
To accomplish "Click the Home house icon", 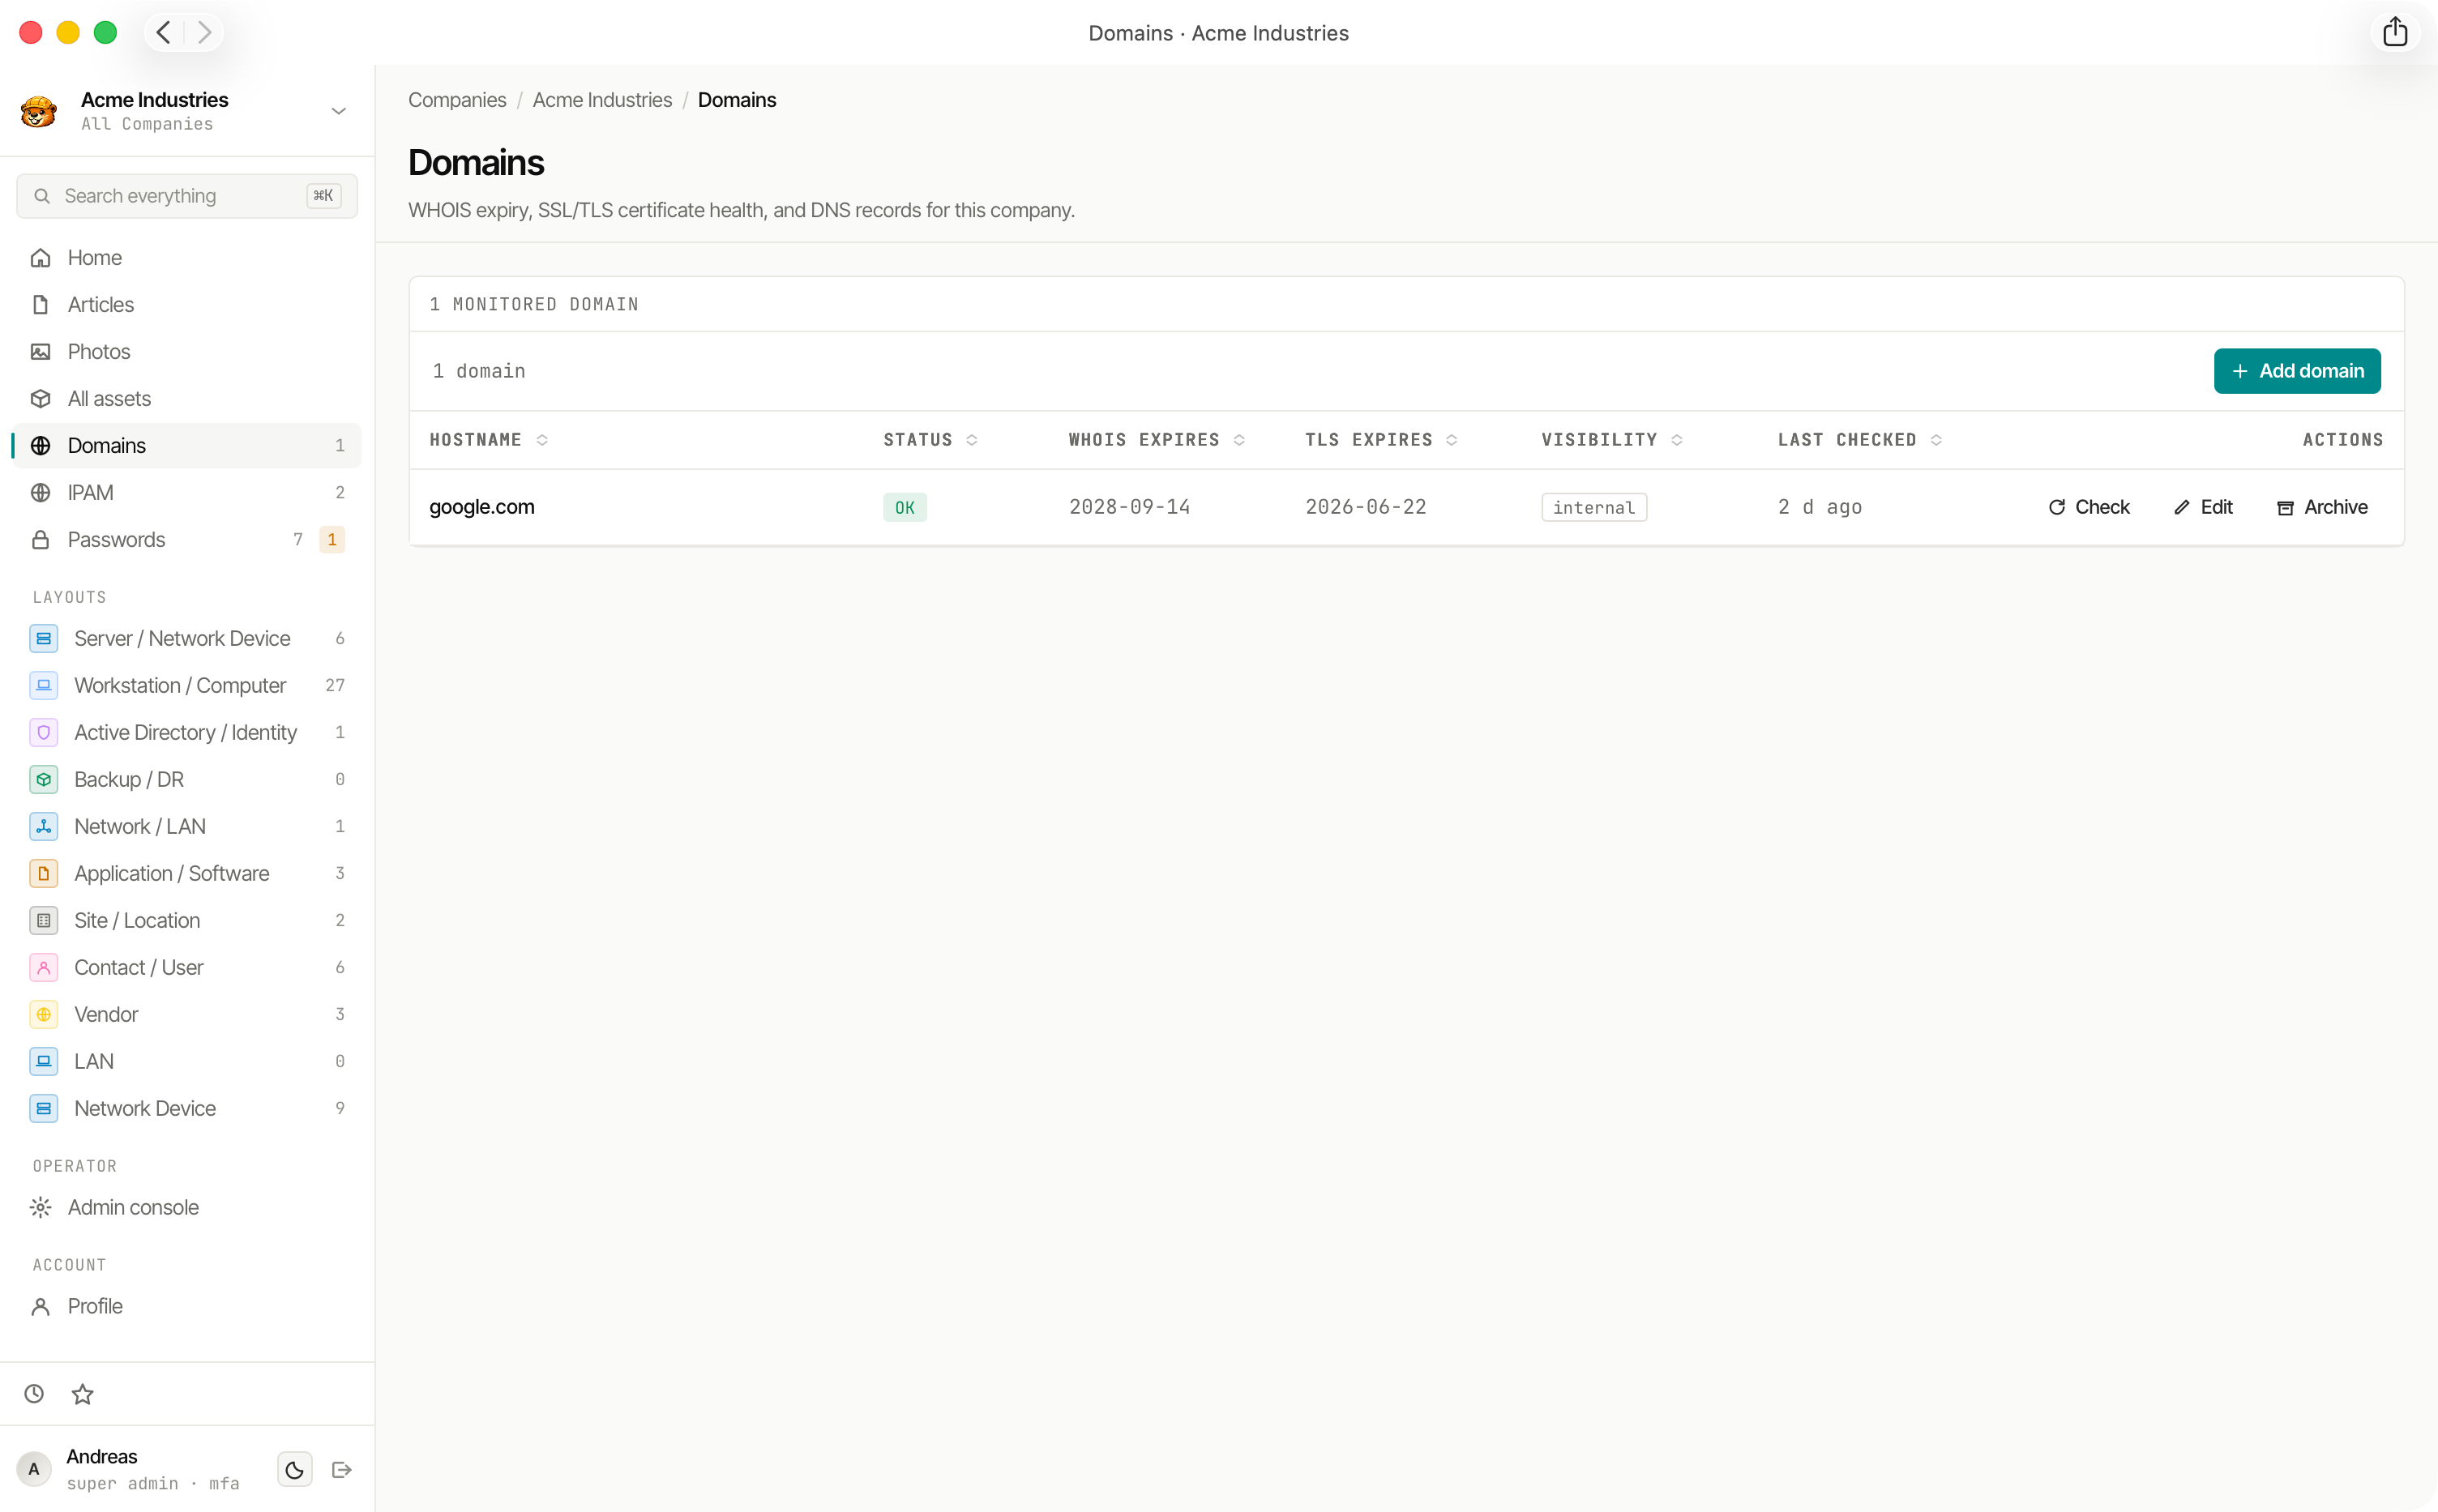I will click(41, 258).
